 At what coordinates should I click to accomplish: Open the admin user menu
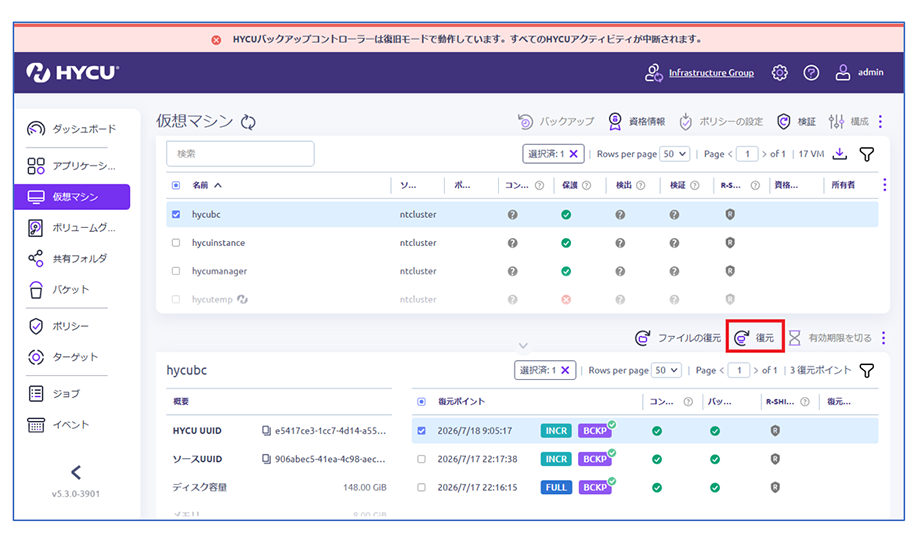pos(859,73)
